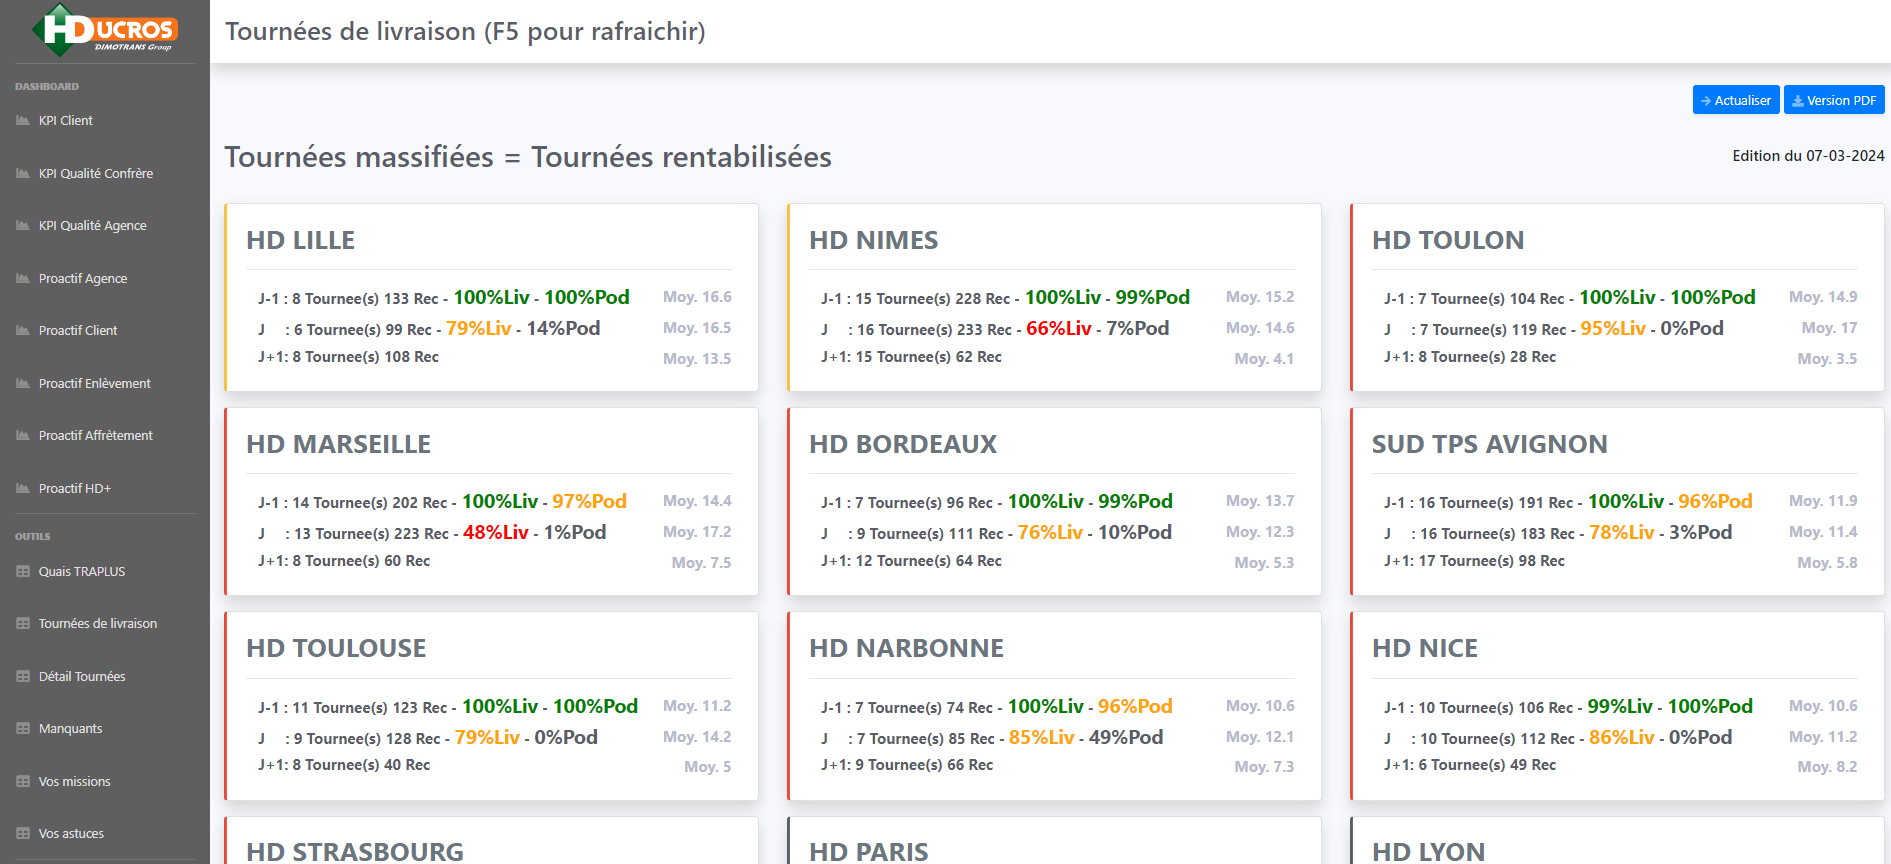This screenshot has width=1891, height=864.
Task: Click 78%Liv in SUD TPS AVIGNON
Action: [x=1622, y=533]
